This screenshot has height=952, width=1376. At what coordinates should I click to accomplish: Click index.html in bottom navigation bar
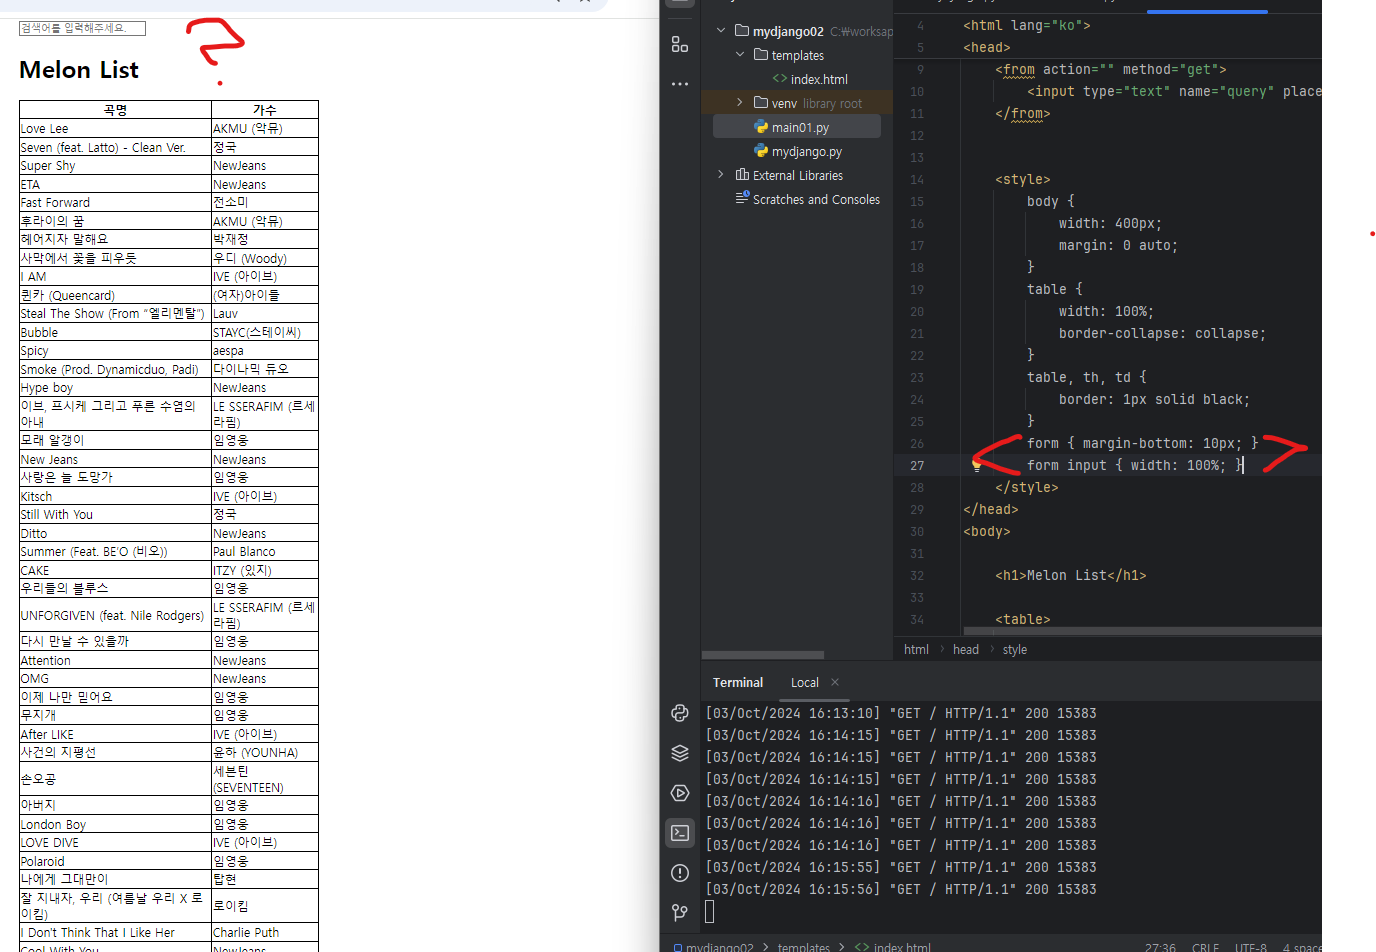tap(902, 947)
